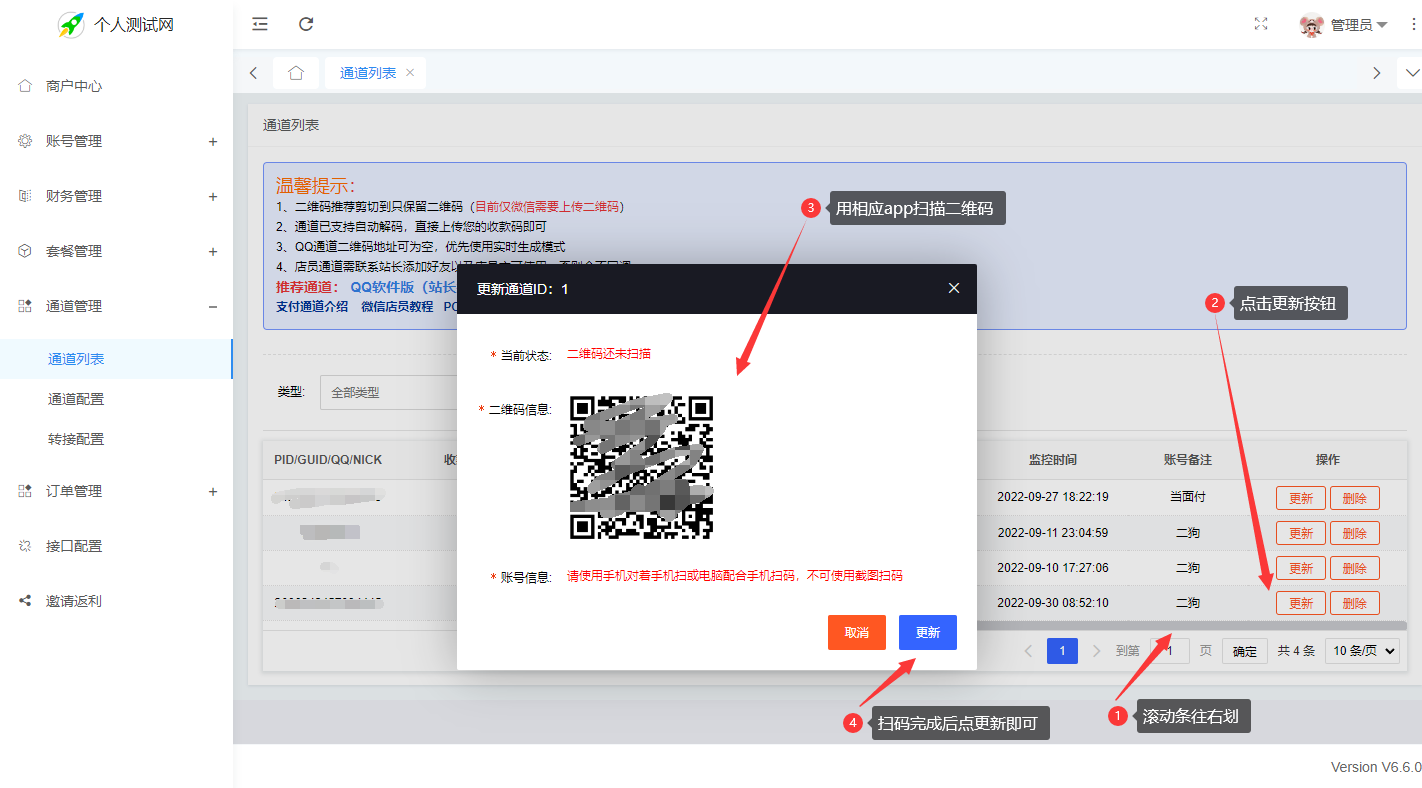
Task: Click 删除 in the 2022-09-11 row
Action: 1355,533
